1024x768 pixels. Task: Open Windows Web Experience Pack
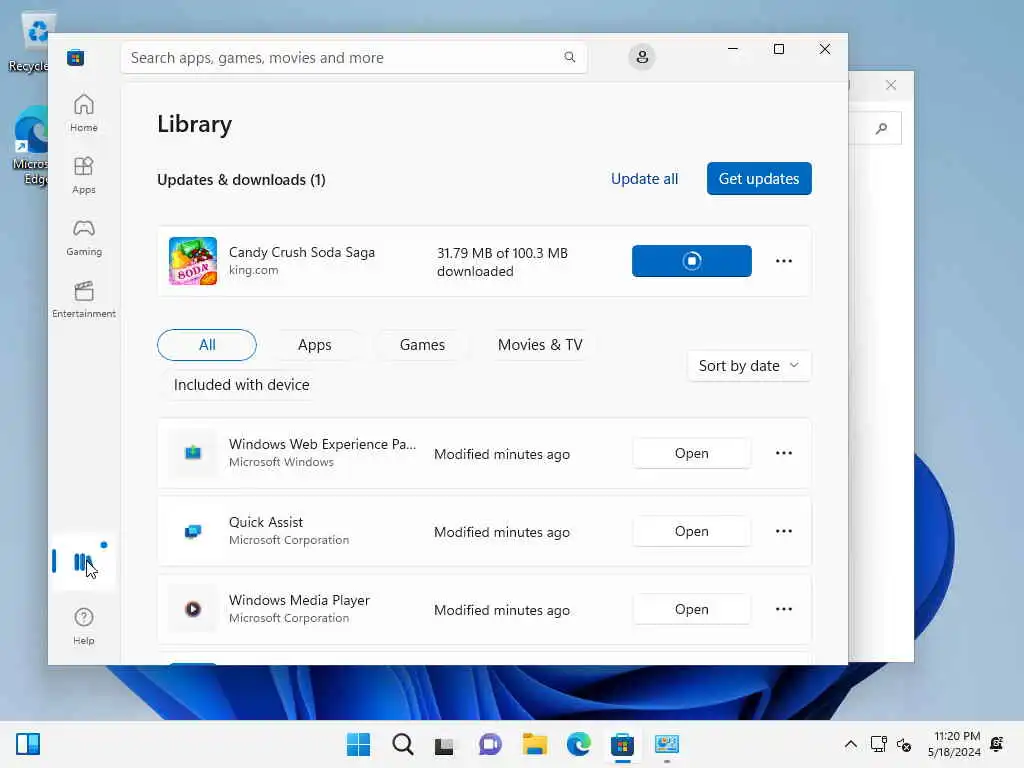[692, 453]
